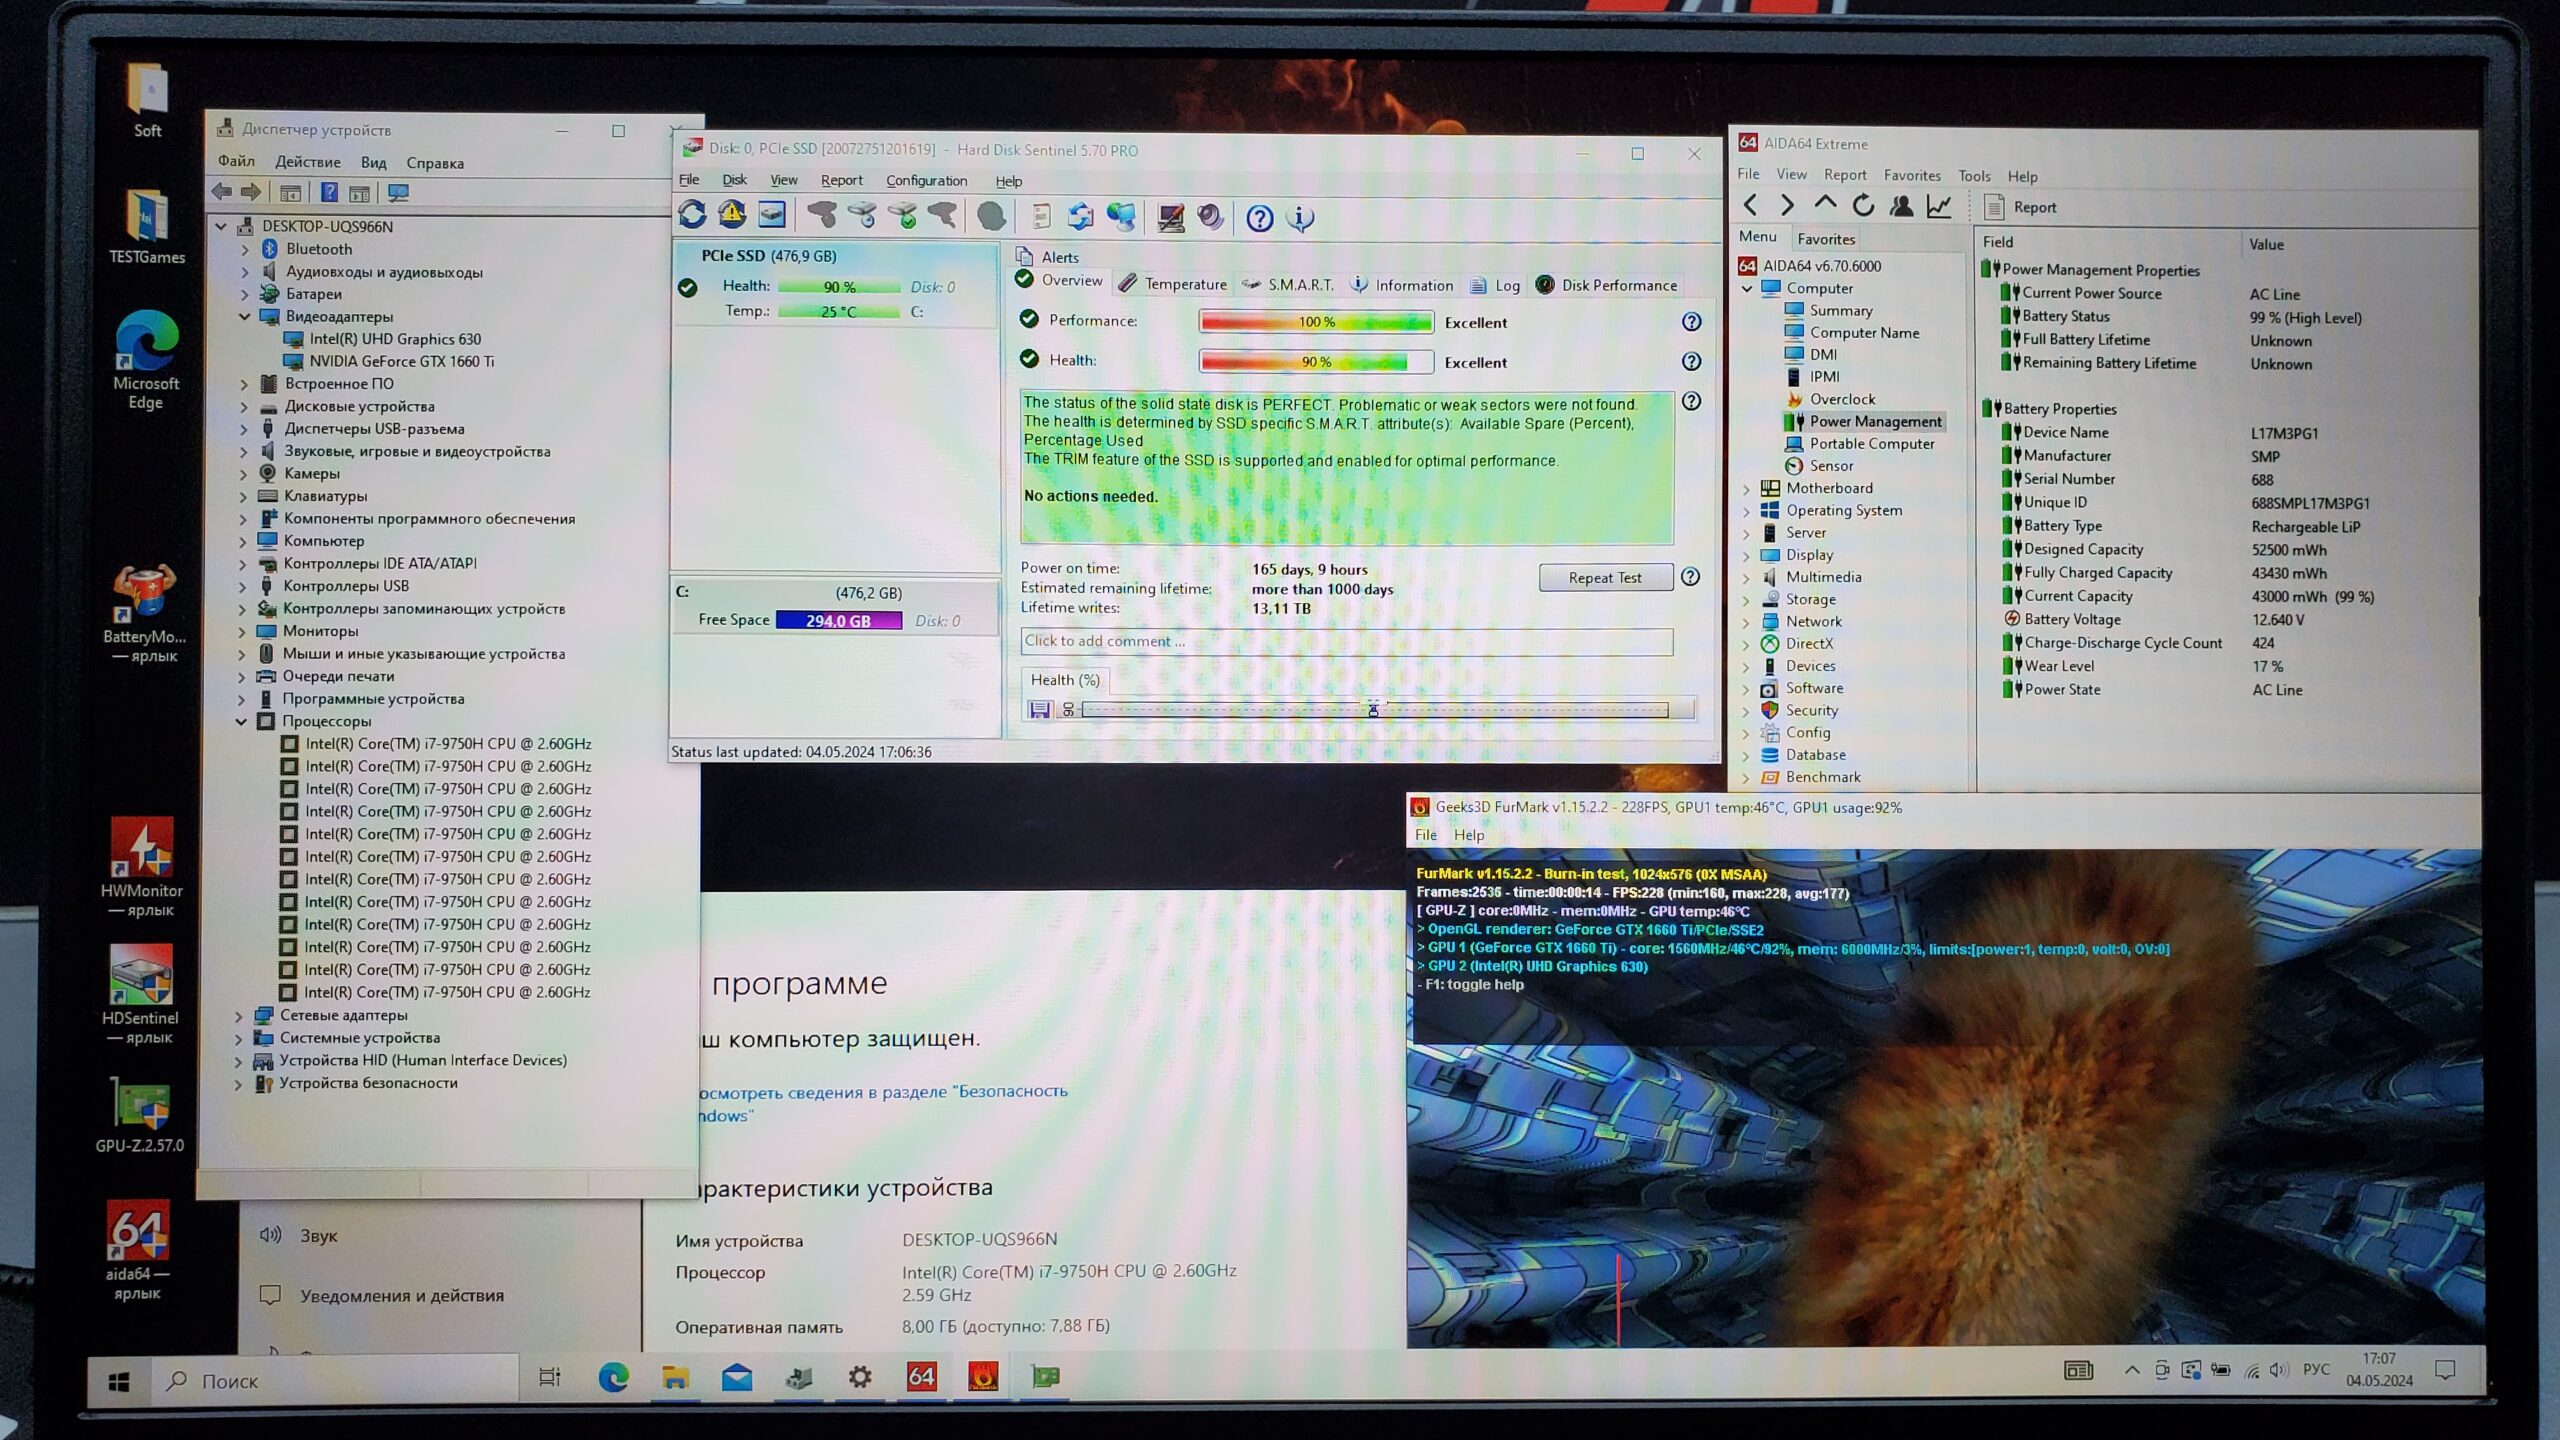Collapse the Видеоадаптеры category
Image resolution: width=2560 pixels, height=1440 pixels.
coord(245,317)
